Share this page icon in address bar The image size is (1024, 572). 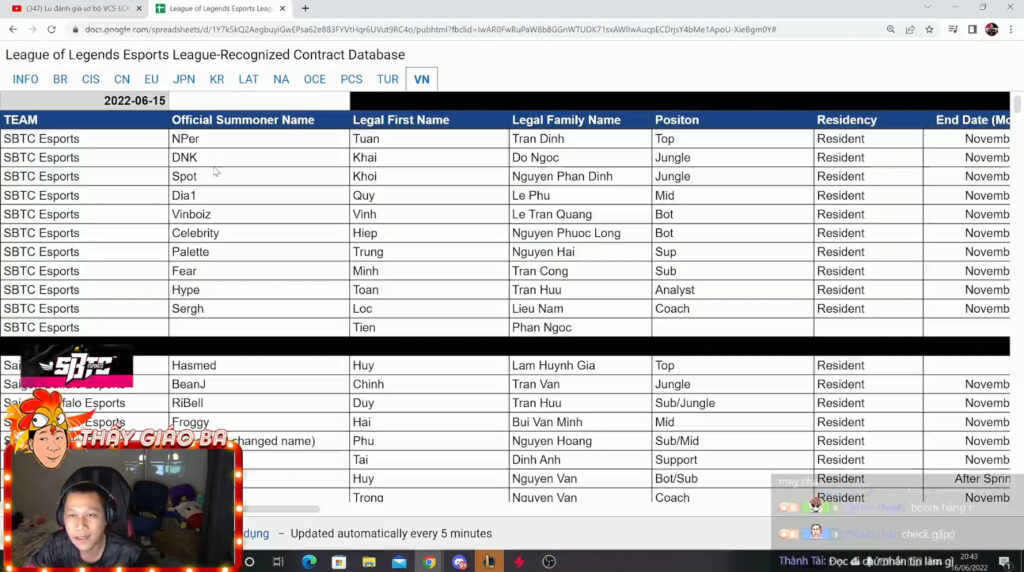pyautogui.click(x=910, y=29)
